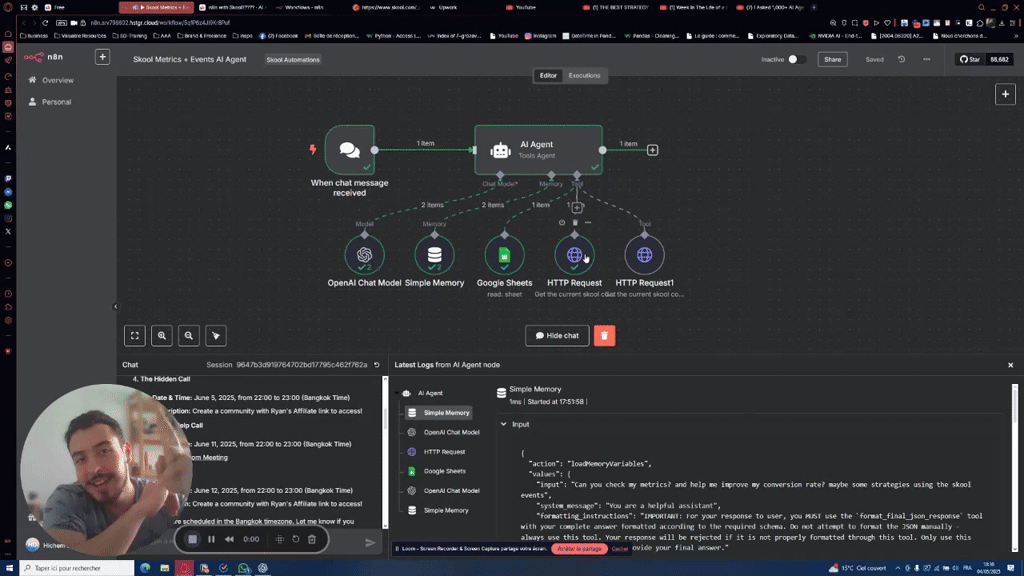Switch to the Editor tab
Viewport: 1024px width, 576px height.
tap(548, 76)
